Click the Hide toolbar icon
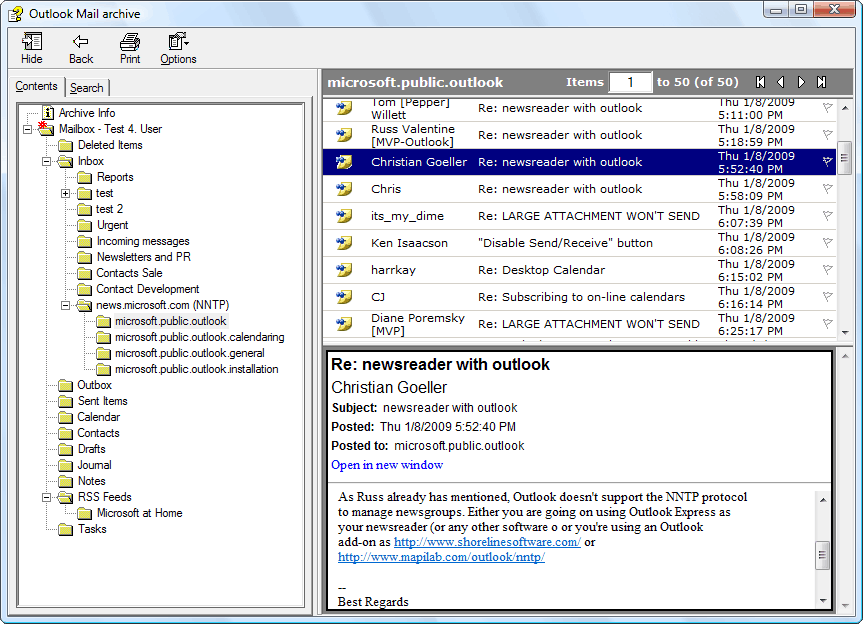 [31, 42]
